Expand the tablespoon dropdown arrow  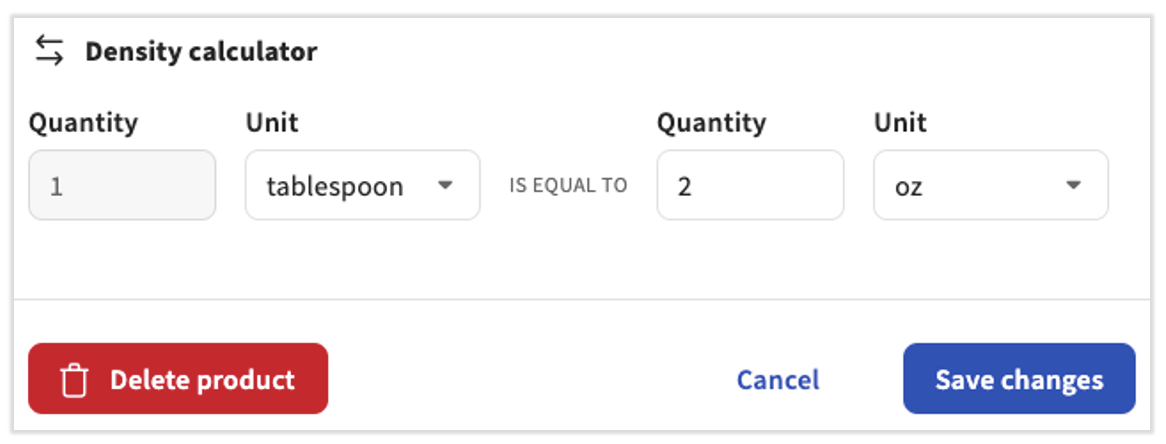[x=446, y=185]
